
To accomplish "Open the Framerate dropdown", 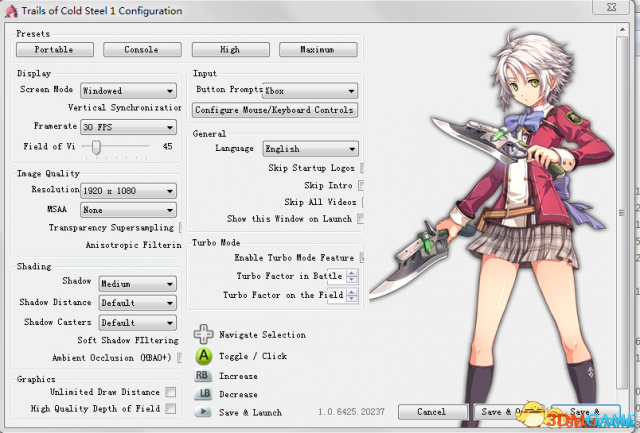I will (128, 127).
